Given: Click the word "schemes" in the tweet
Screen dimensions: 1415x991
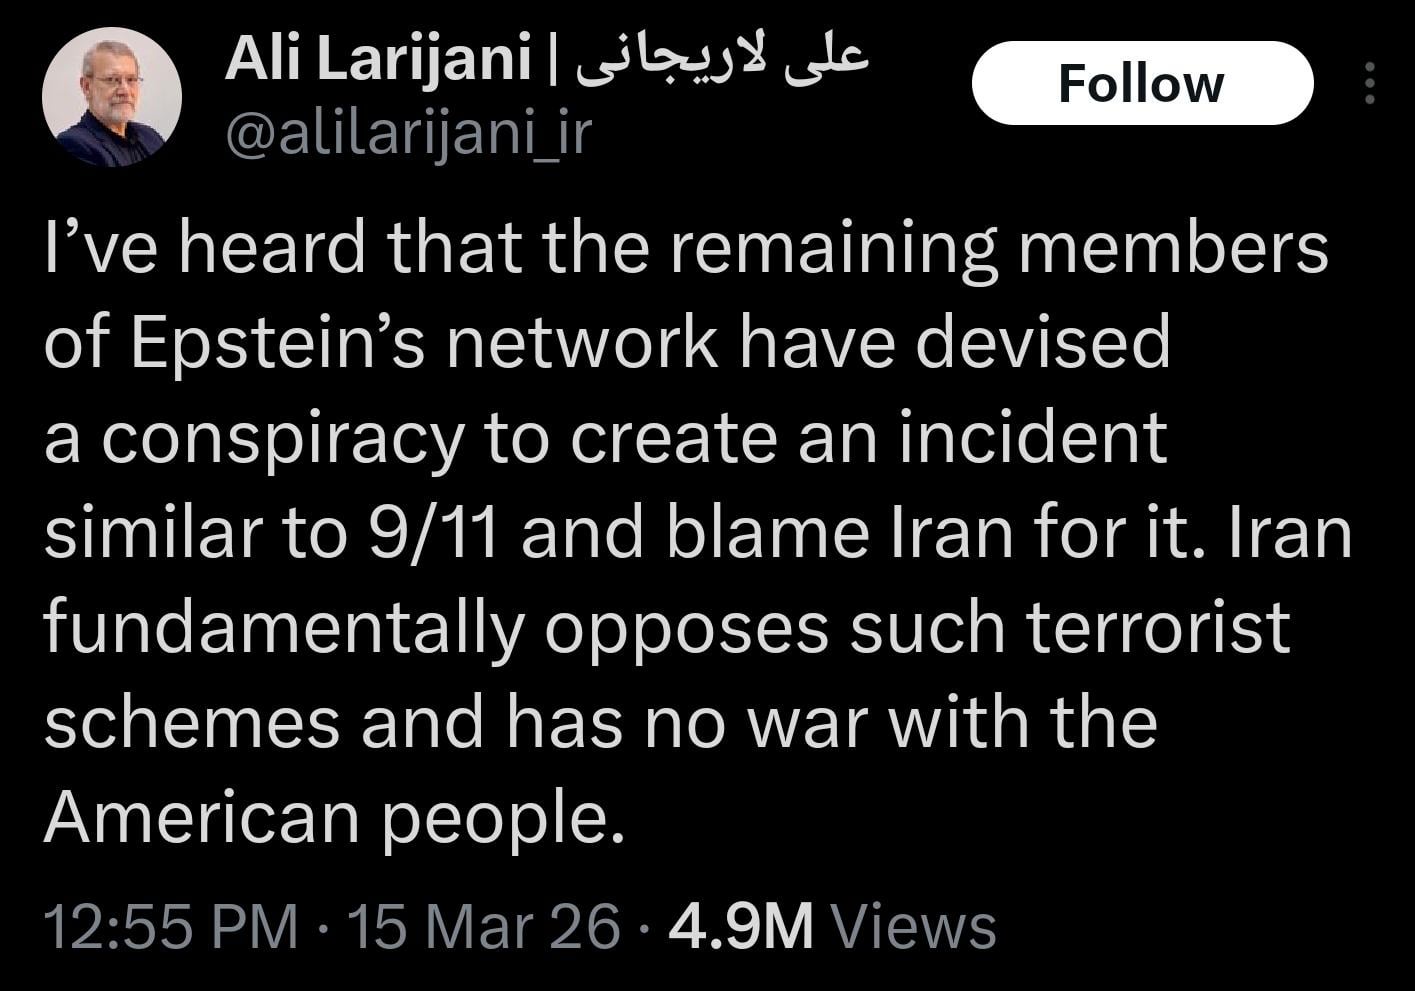Looking at the screenshot, I should pos(192,723).
